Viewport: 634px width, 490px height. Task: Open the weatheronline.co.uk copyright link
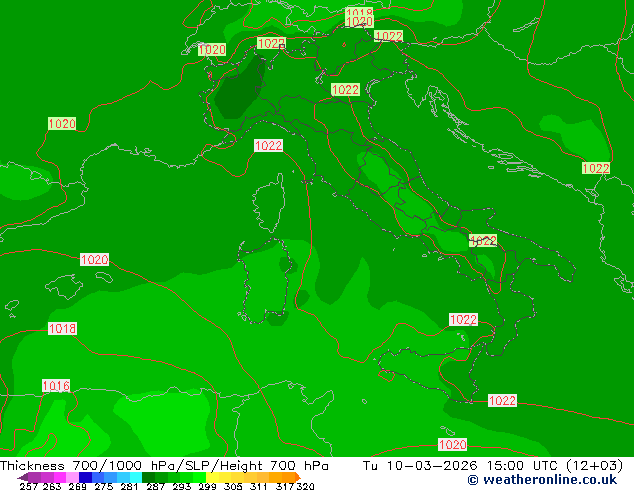[542, 480]
